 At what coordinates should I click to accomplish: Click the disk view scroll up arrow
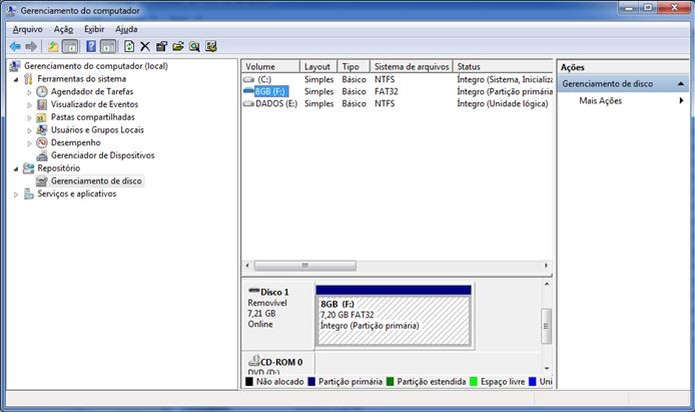pos(547,284)
